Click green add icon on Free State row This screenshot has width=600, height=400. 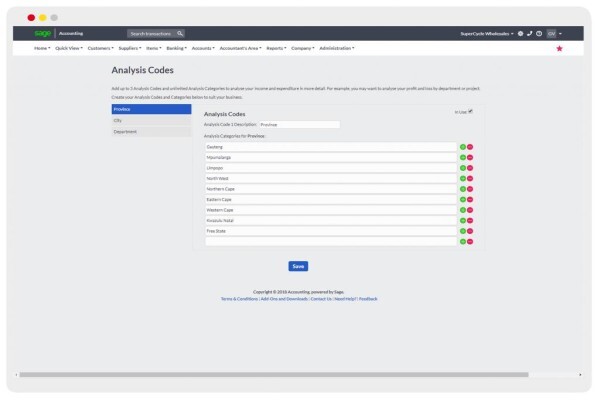pyautogui.click(x=463, y=231)
